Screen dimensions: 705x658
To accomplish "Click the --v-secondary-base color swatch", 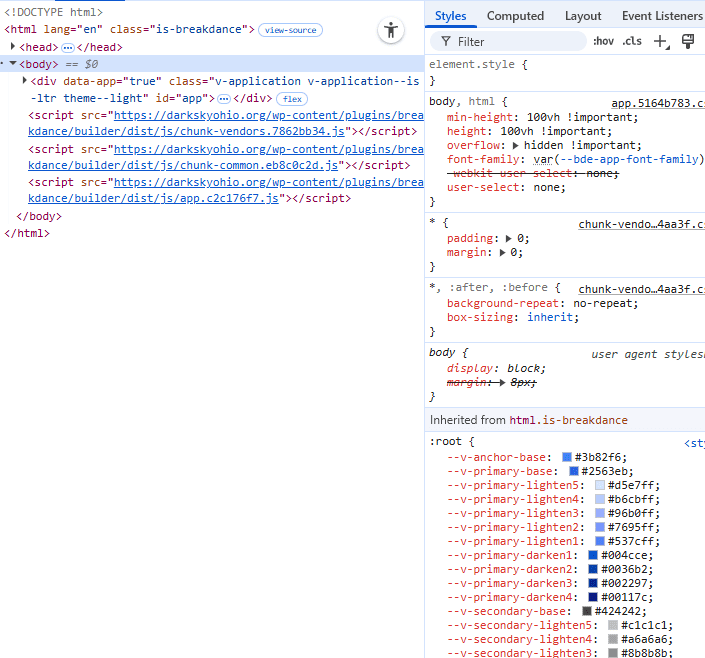I will coord(587,611).
